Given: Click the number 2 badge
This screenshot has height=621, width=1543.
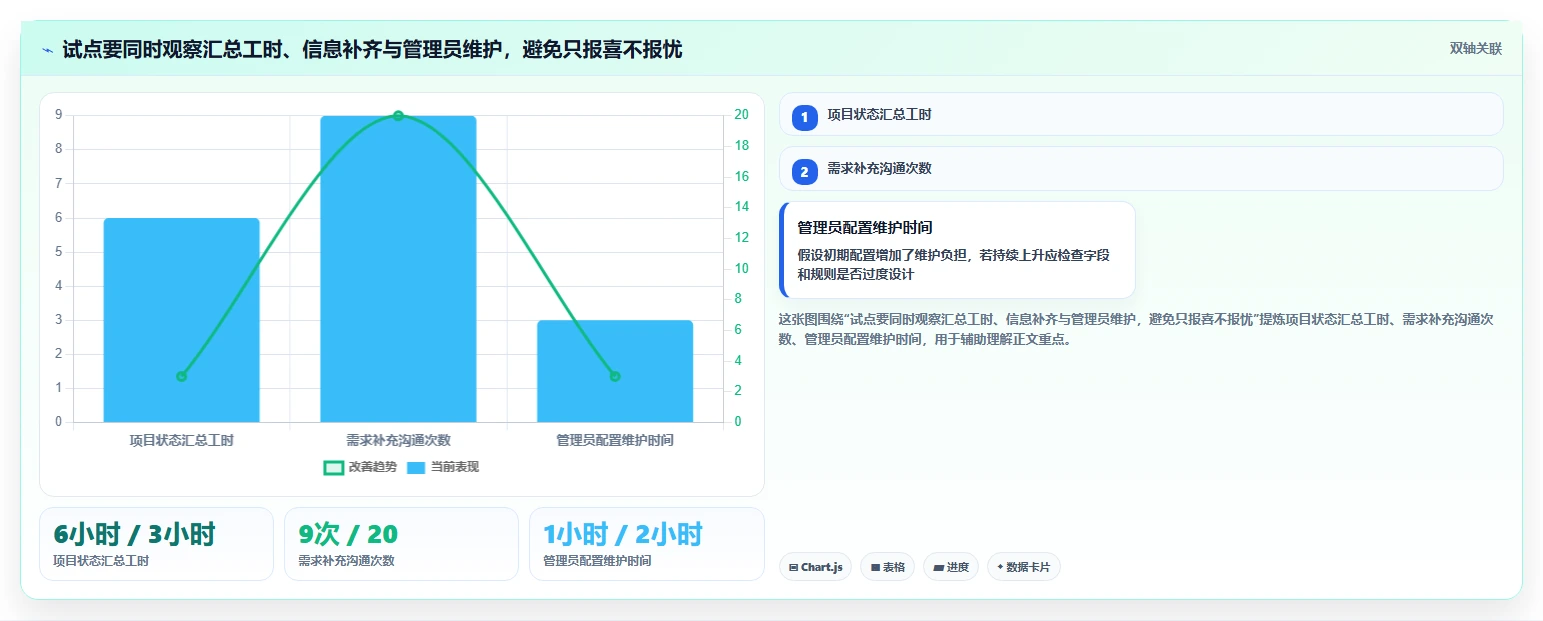Looking at the screenshot, I should 804,172.
